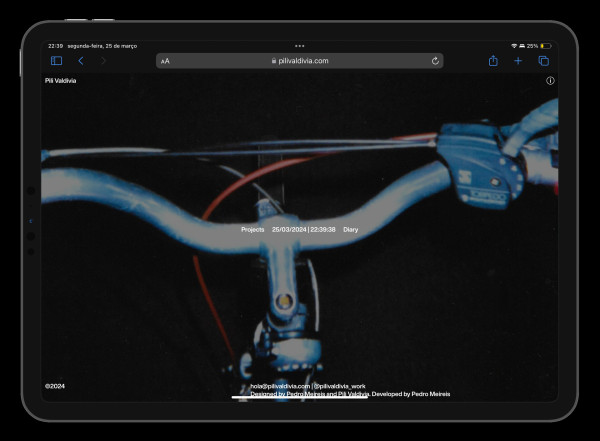
Task: Tap the forward navigation arrow
Action: click(103, 61)
